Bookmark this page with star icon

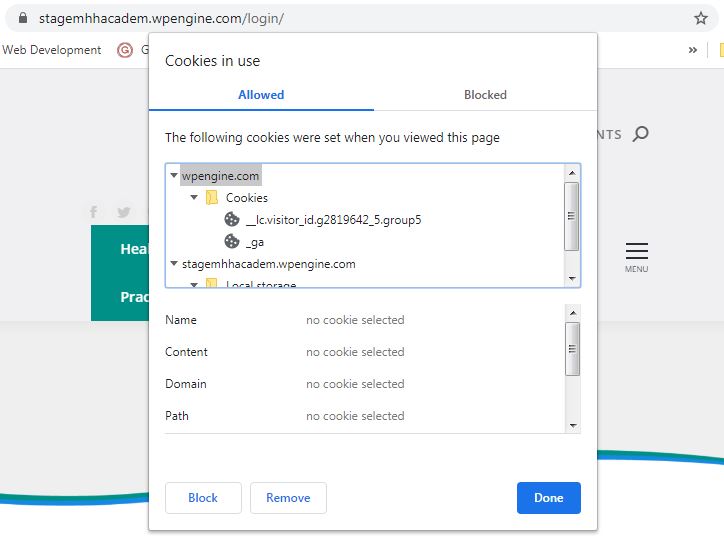[701, 18]
